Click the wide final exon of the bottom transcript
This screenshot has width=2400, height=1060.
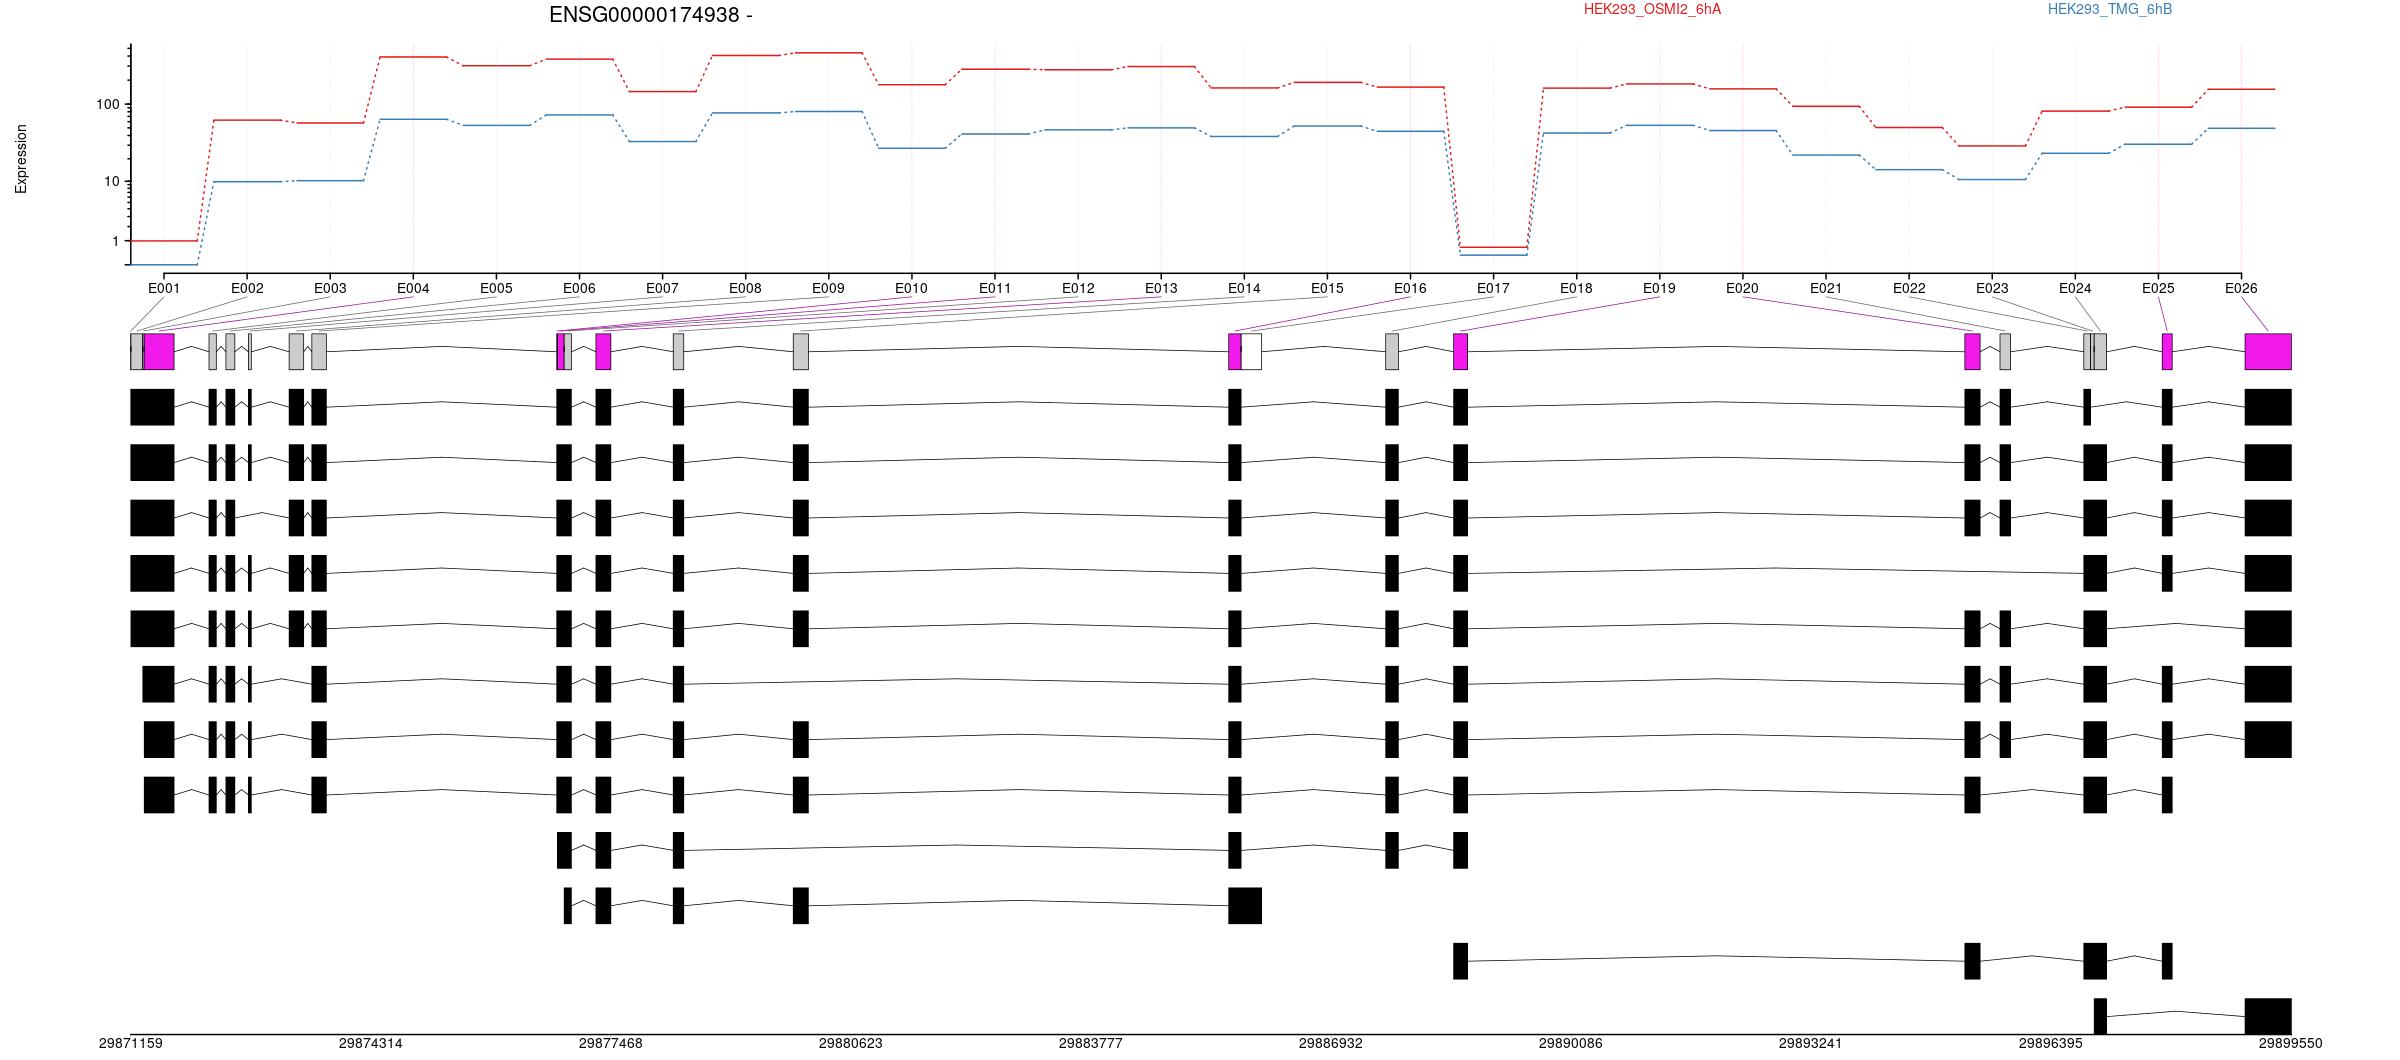(2268, 1016)
